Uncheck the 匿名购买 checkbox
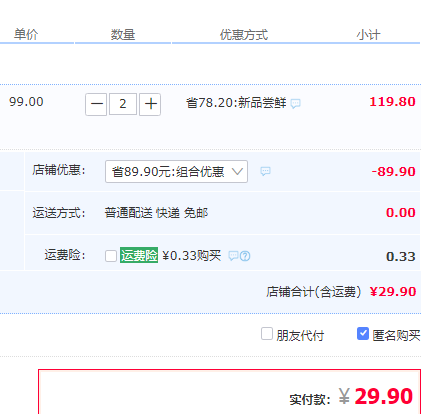This screenshot has width=423, height=414. [x=363, y=334]
